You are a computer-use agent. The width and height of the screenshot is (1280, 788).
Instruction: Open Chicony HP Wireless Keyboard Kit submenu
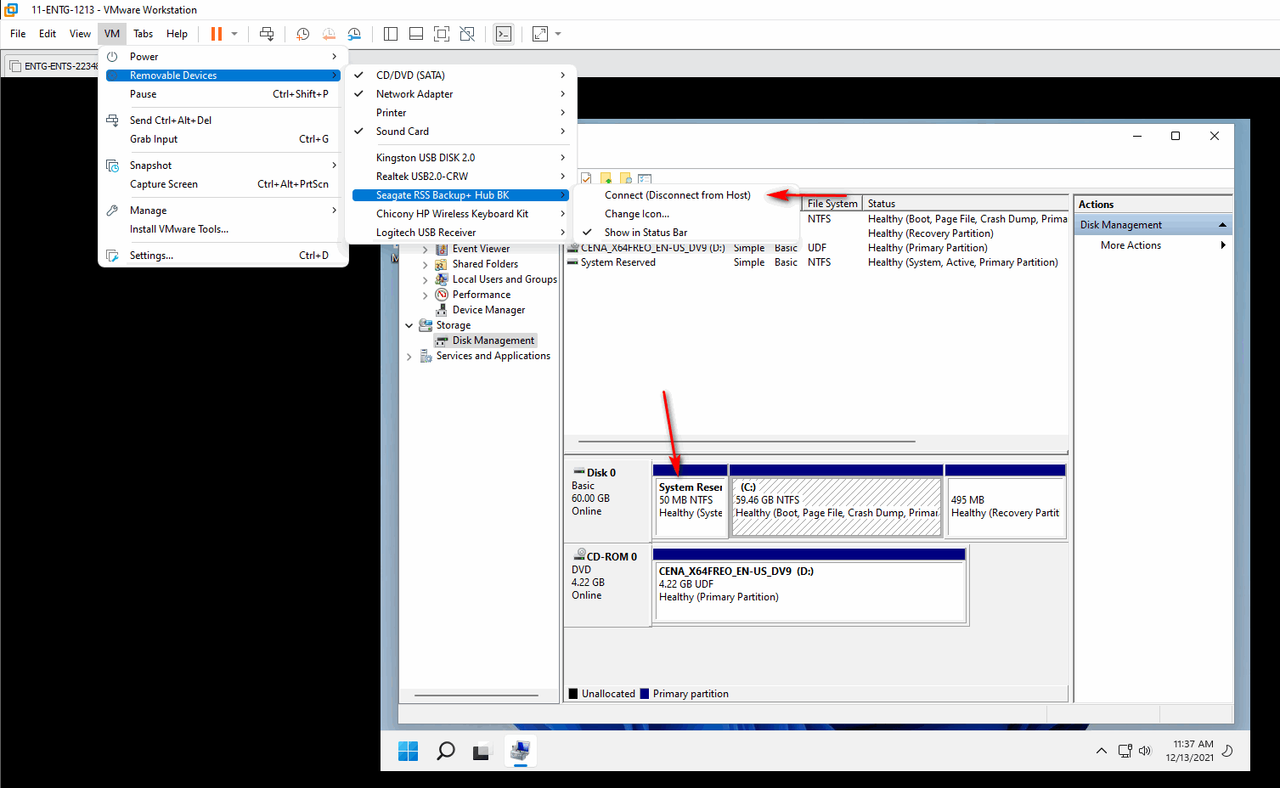coord(461,213)
